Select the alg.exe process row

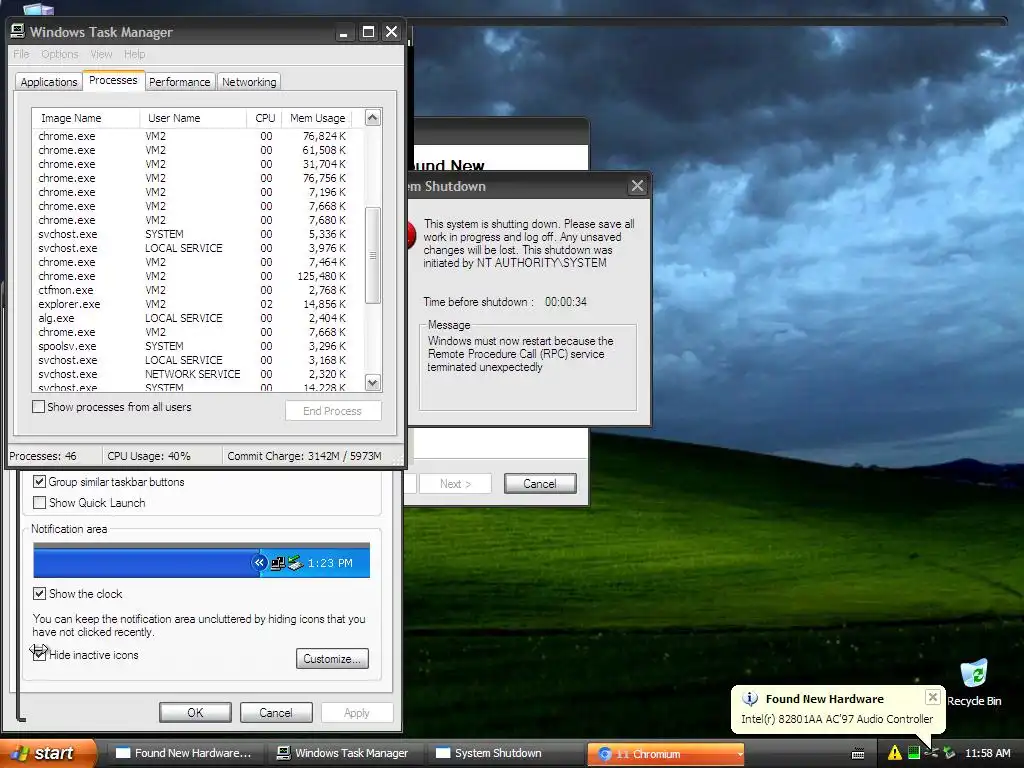tap(199, 318)
